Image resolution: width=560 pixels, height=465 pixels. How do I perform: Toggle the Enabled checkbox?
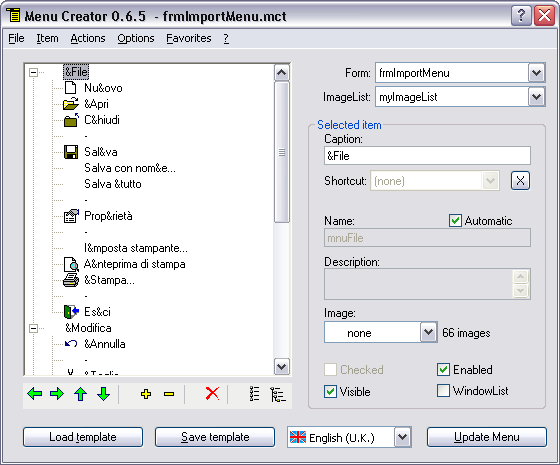[443, 369]
